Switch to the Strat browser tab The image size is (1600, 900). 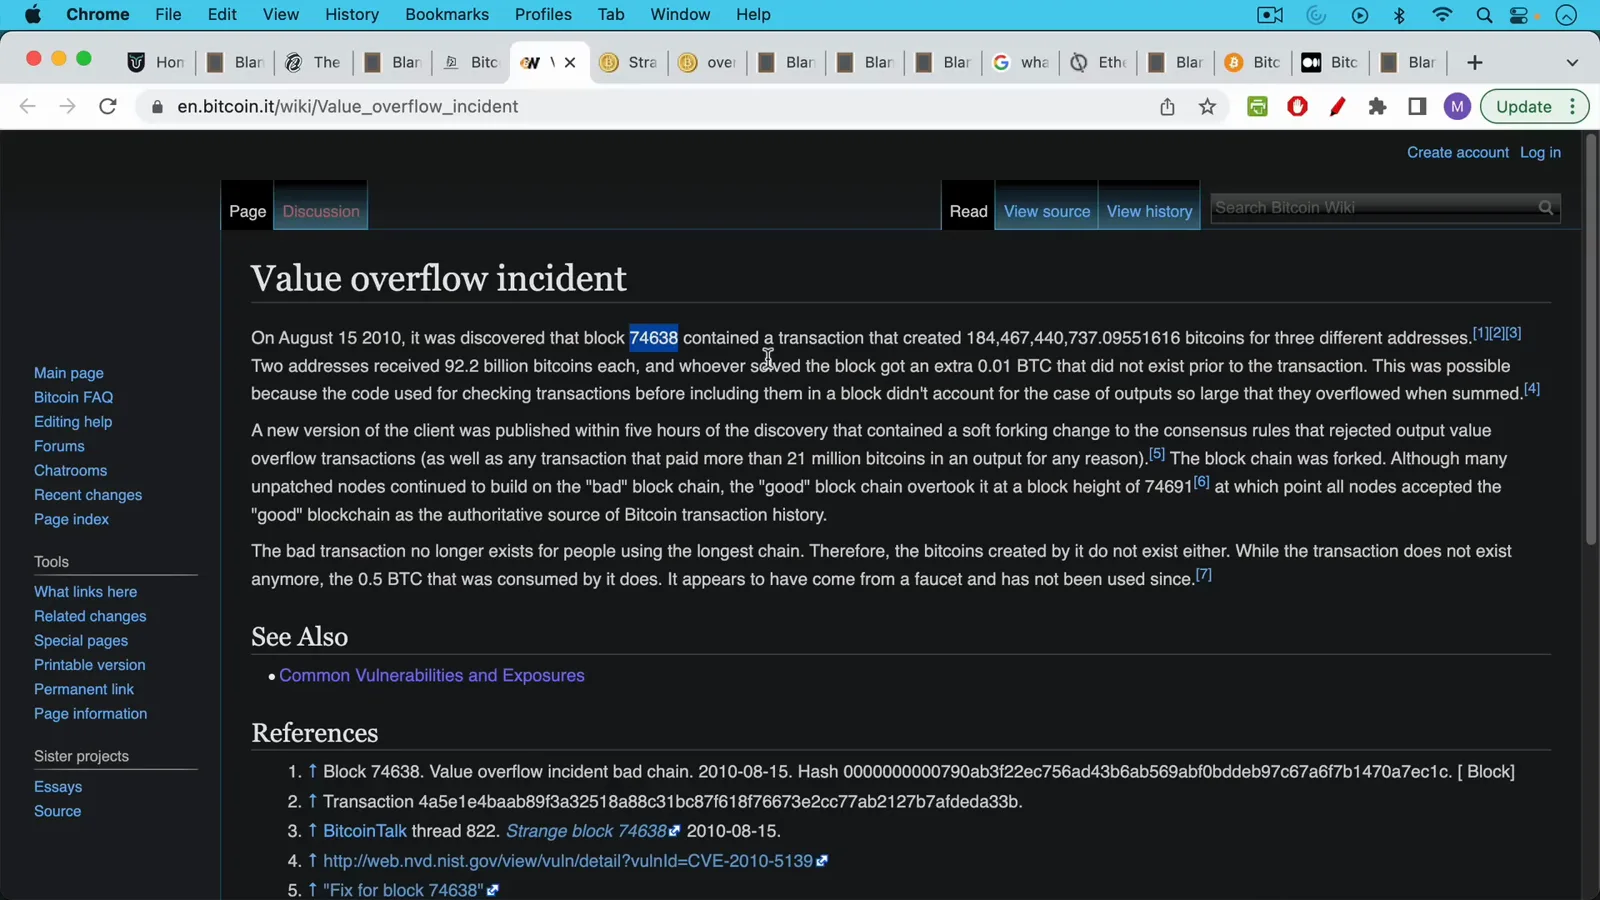click(630, 62)
